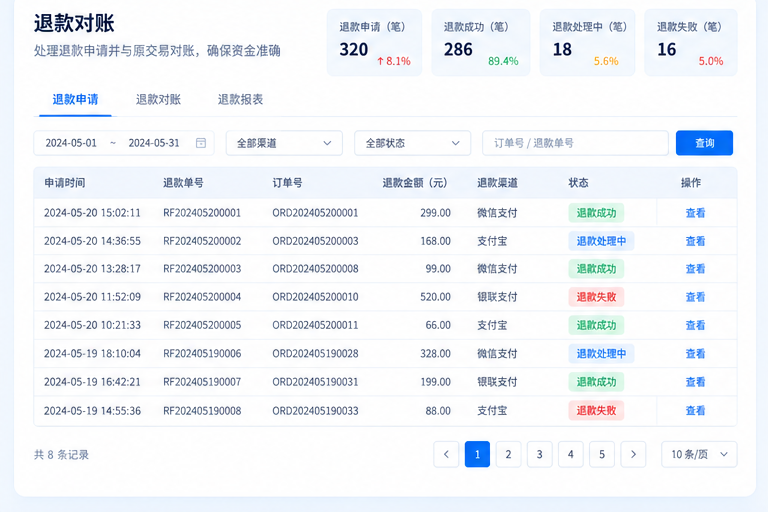Click refund amount 520.00
The height and width of the screenshot is (512, 768).
pos(435,297)
